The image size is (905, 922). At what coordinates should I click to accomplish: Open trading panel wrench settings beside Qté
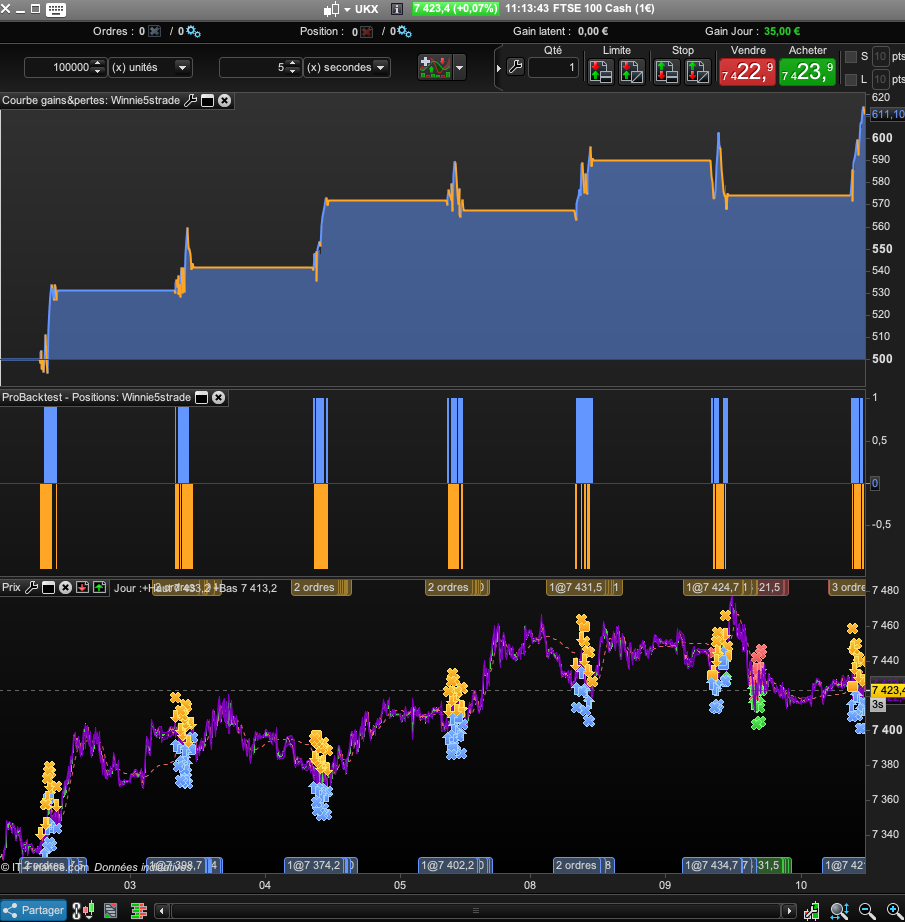(515, 67)
